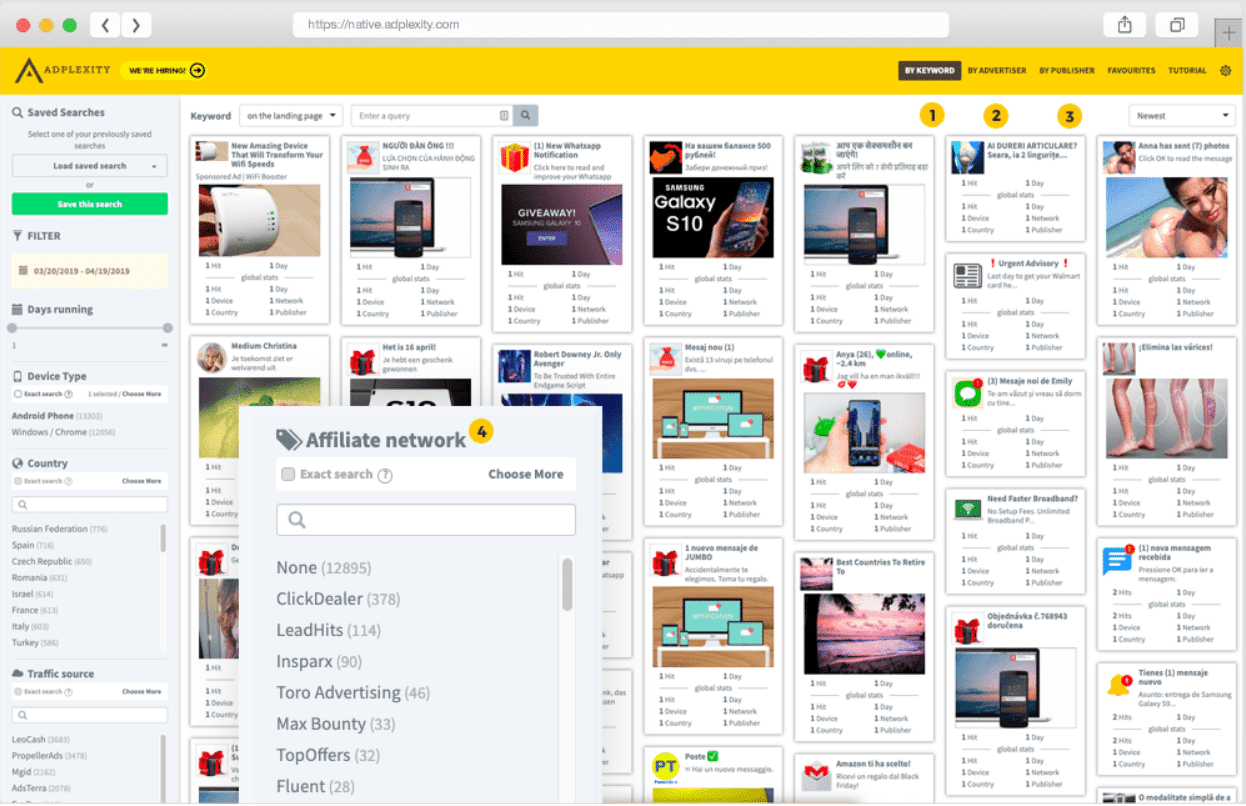Click the Affiliate network list scrollbar

[567, 584]
